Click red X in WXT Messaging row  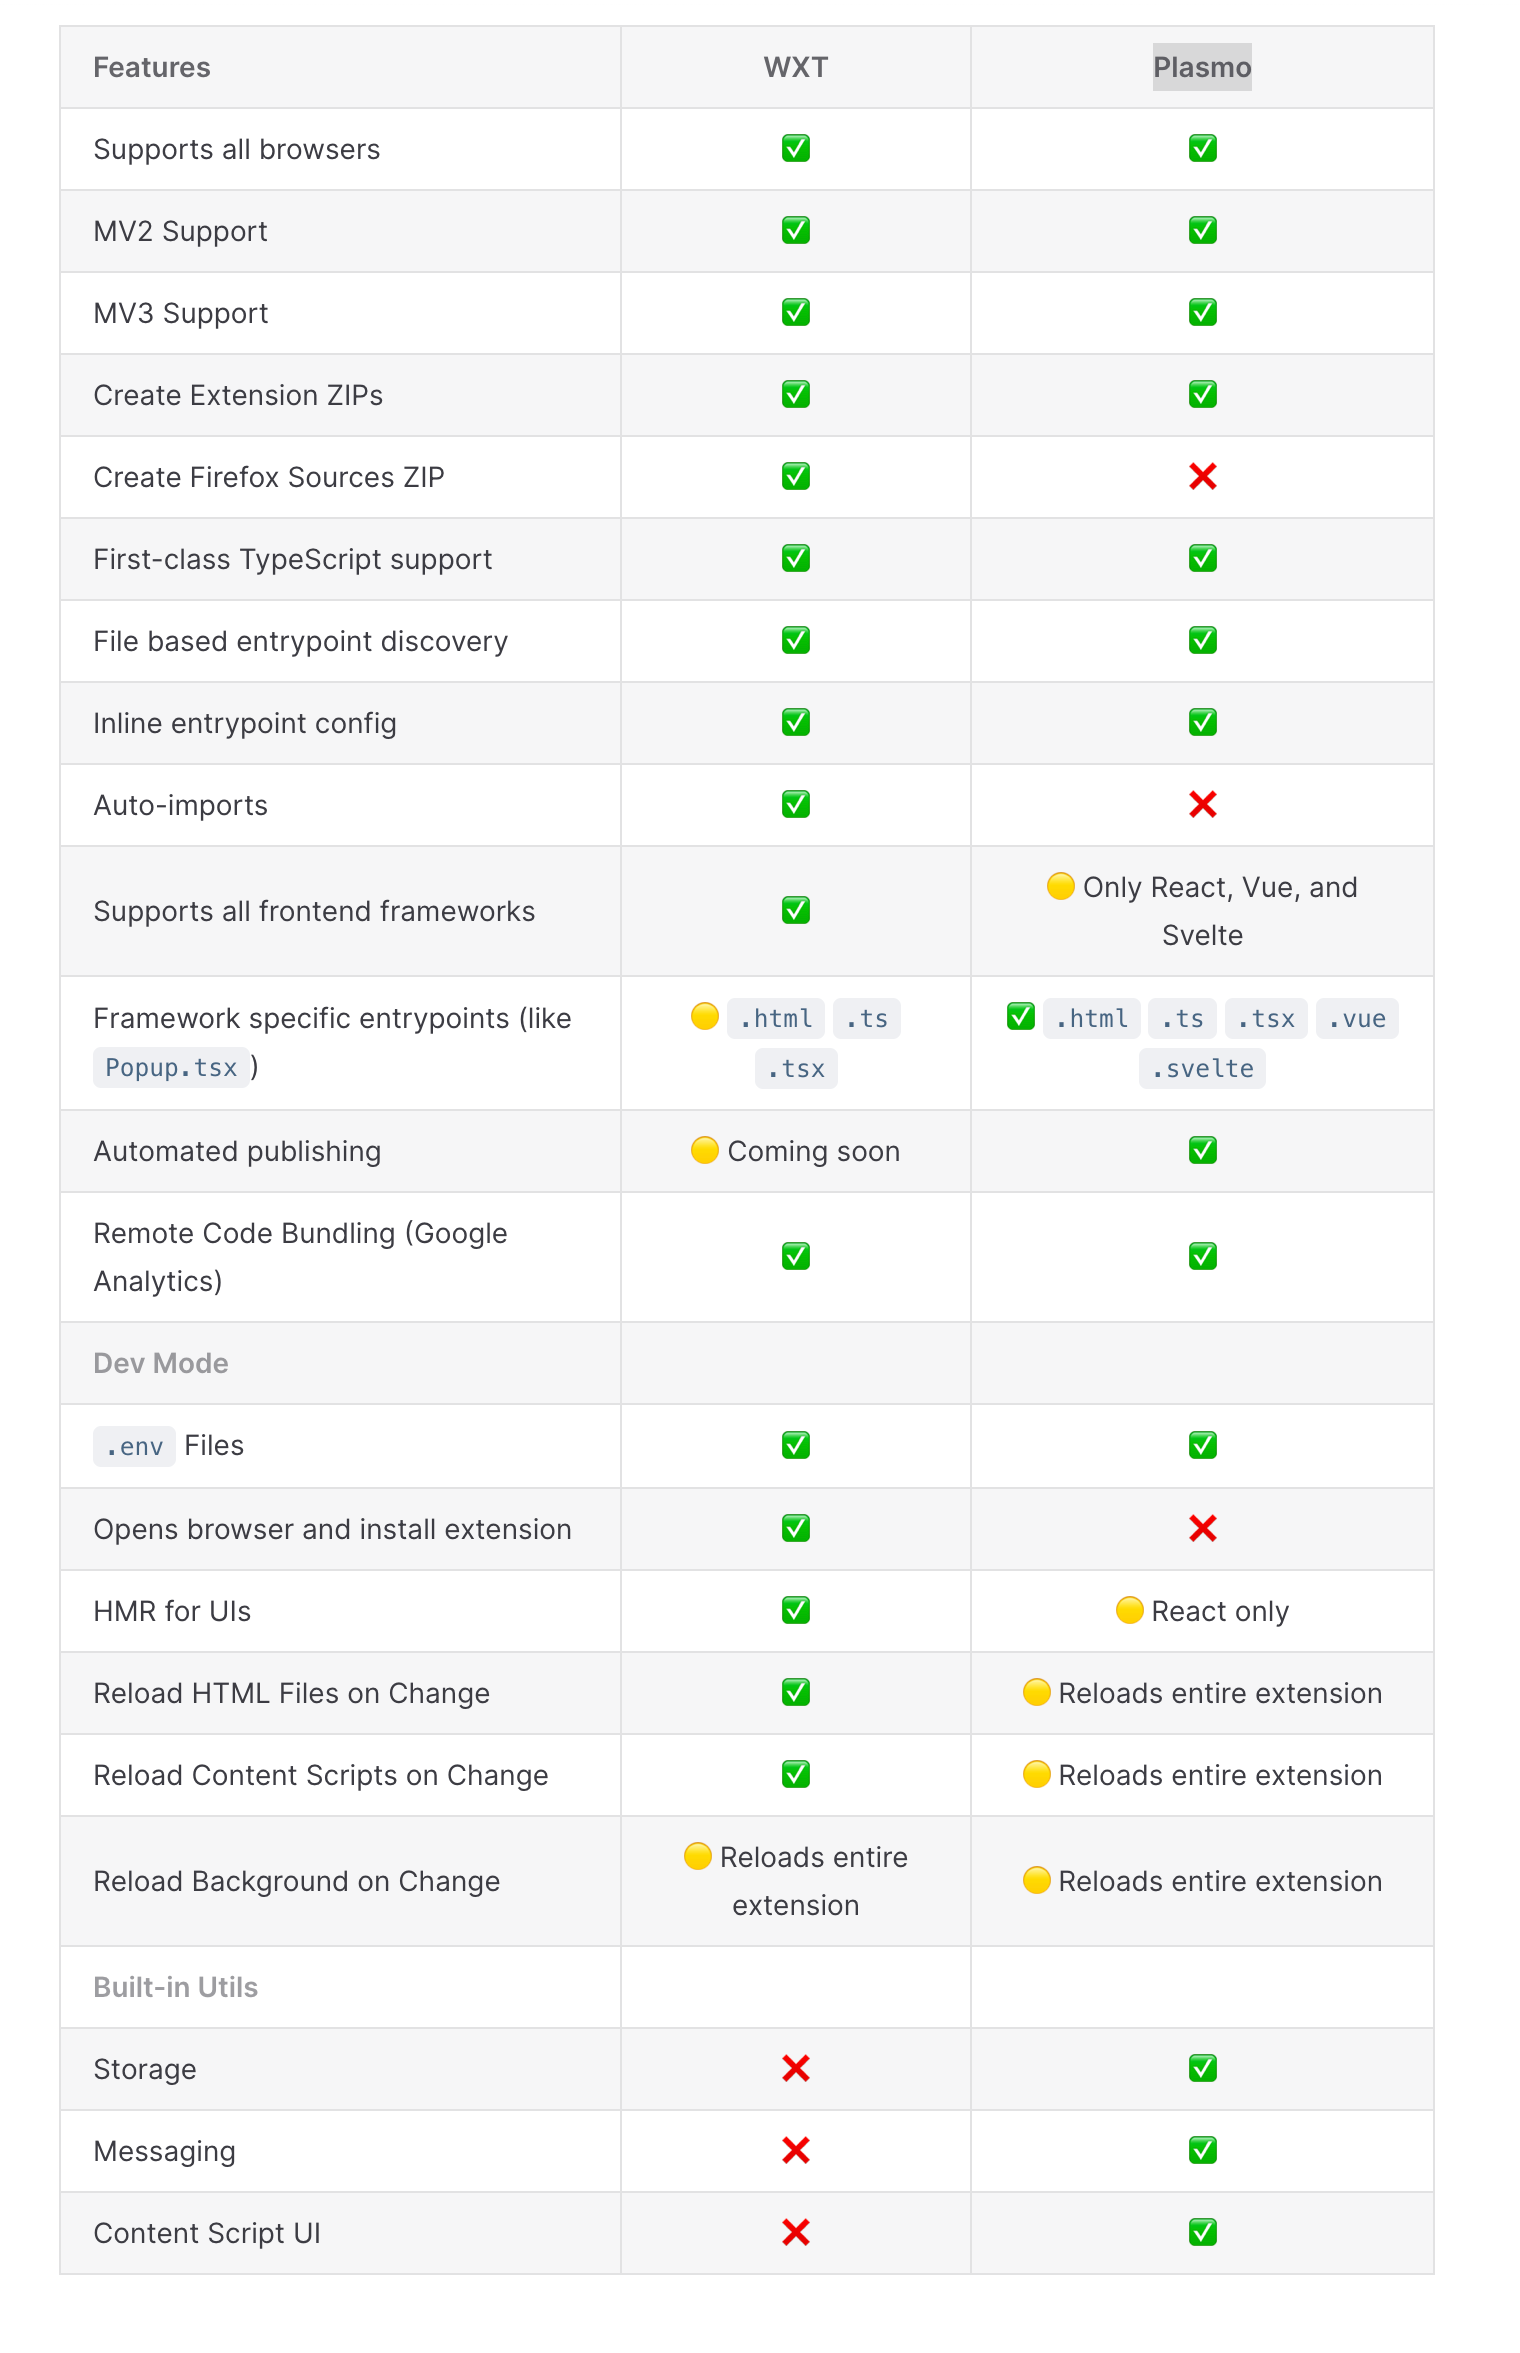(795, 2150)
